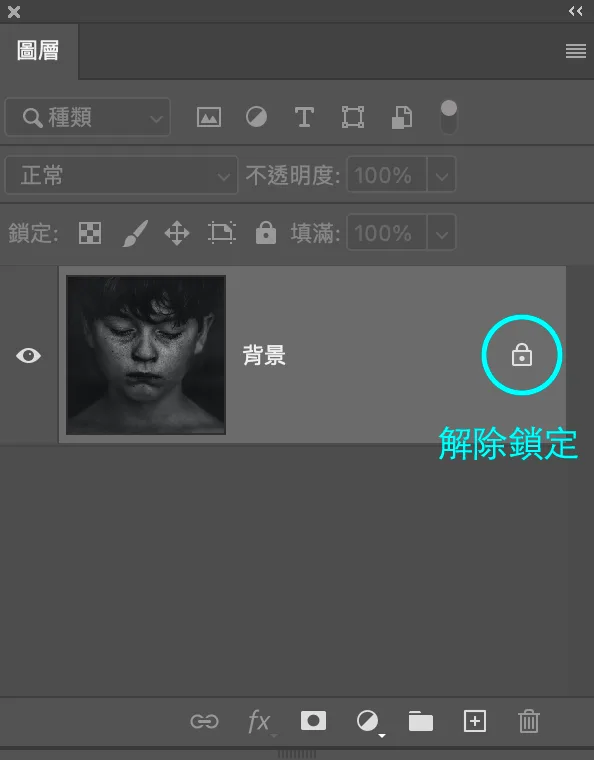Image resolution: width=594 pixels, height=760 pixels.
Task: Select the 背景 layer thumbnail
Action: coord(146,355)
